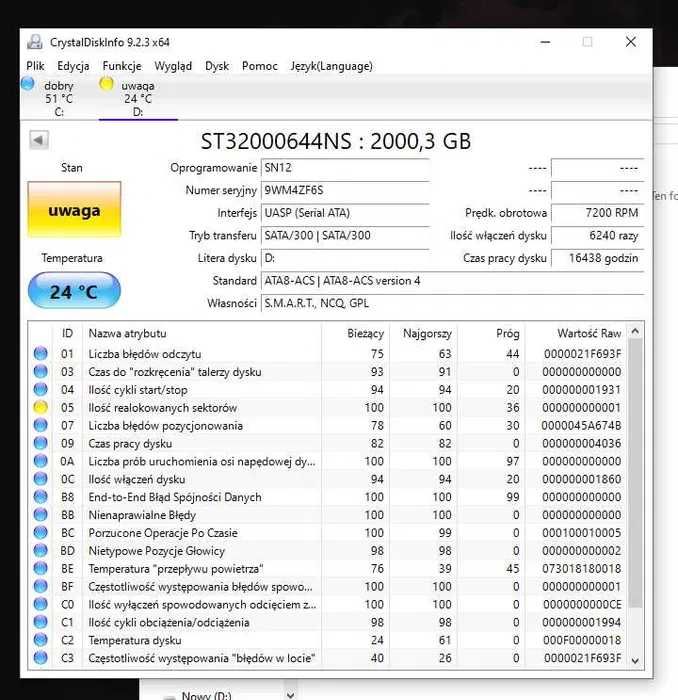678x700 pixels.
Task: Click the Numer seryjny field 9WM4ZF6S
Action: 345,191
